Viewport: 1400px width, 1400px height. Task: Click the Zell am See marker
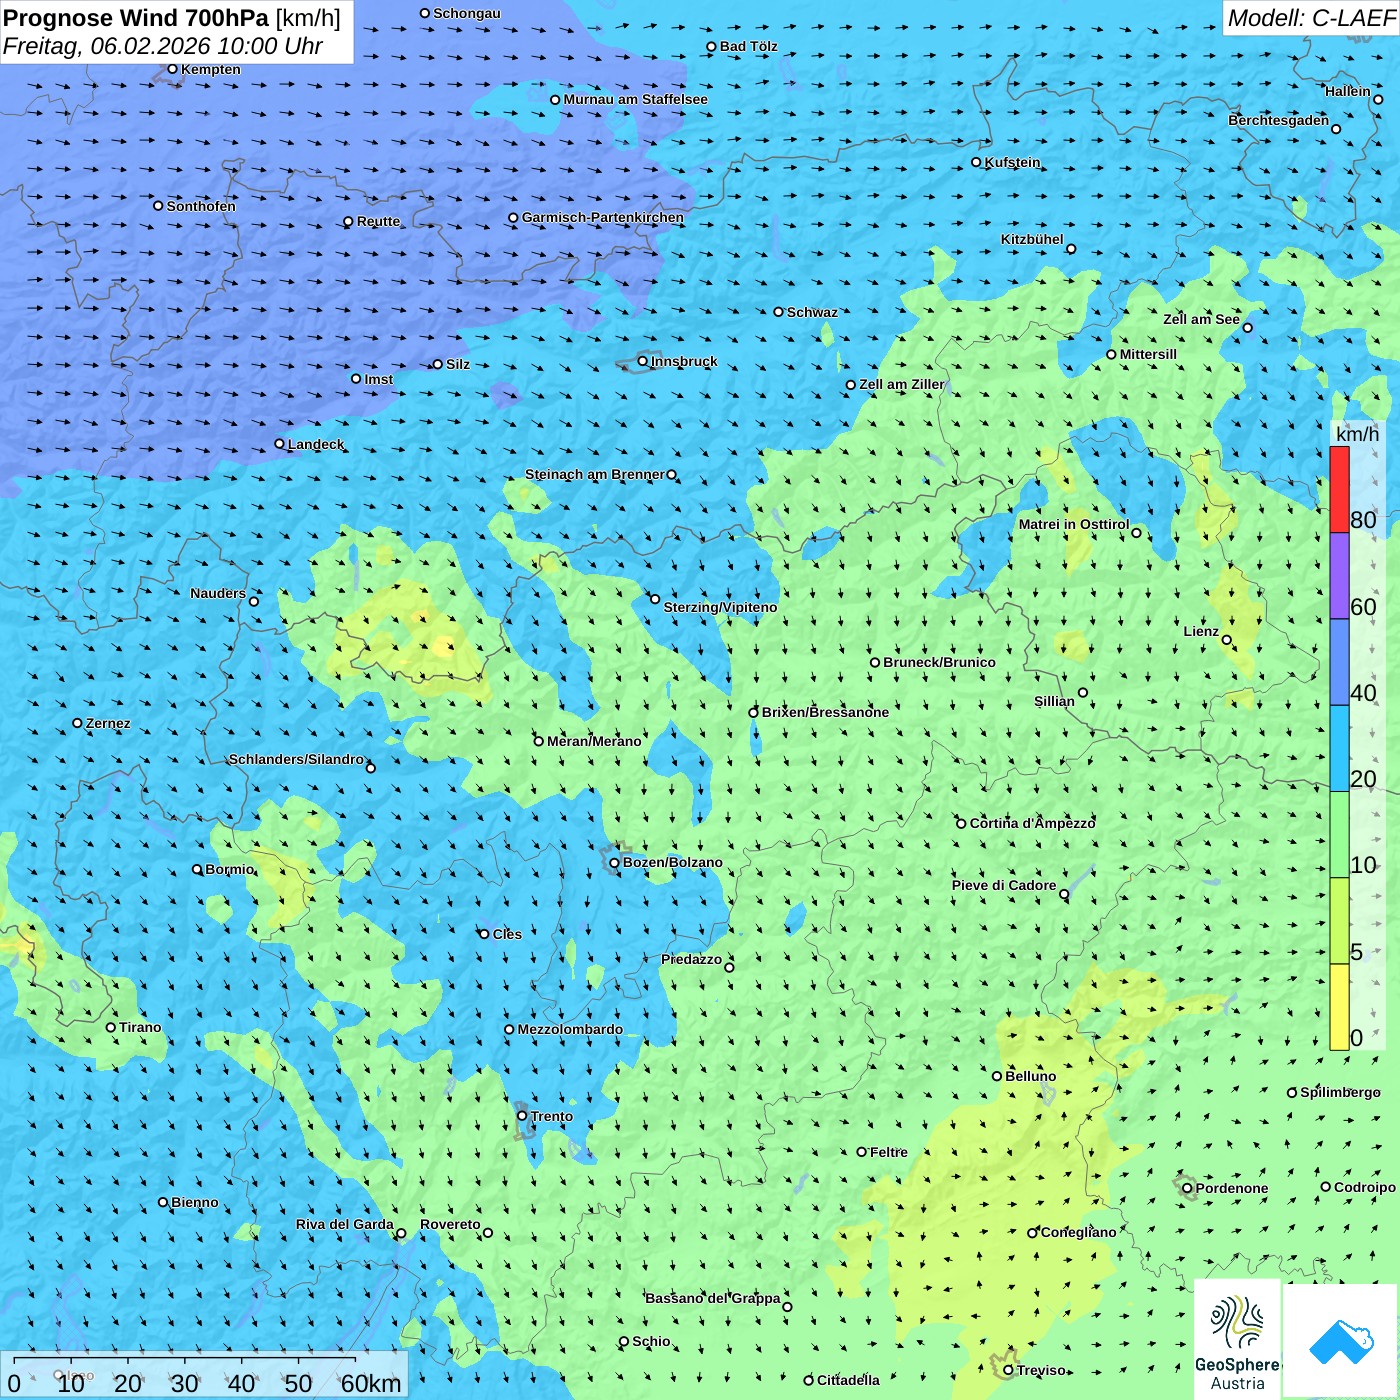(x=1247, y=328)
